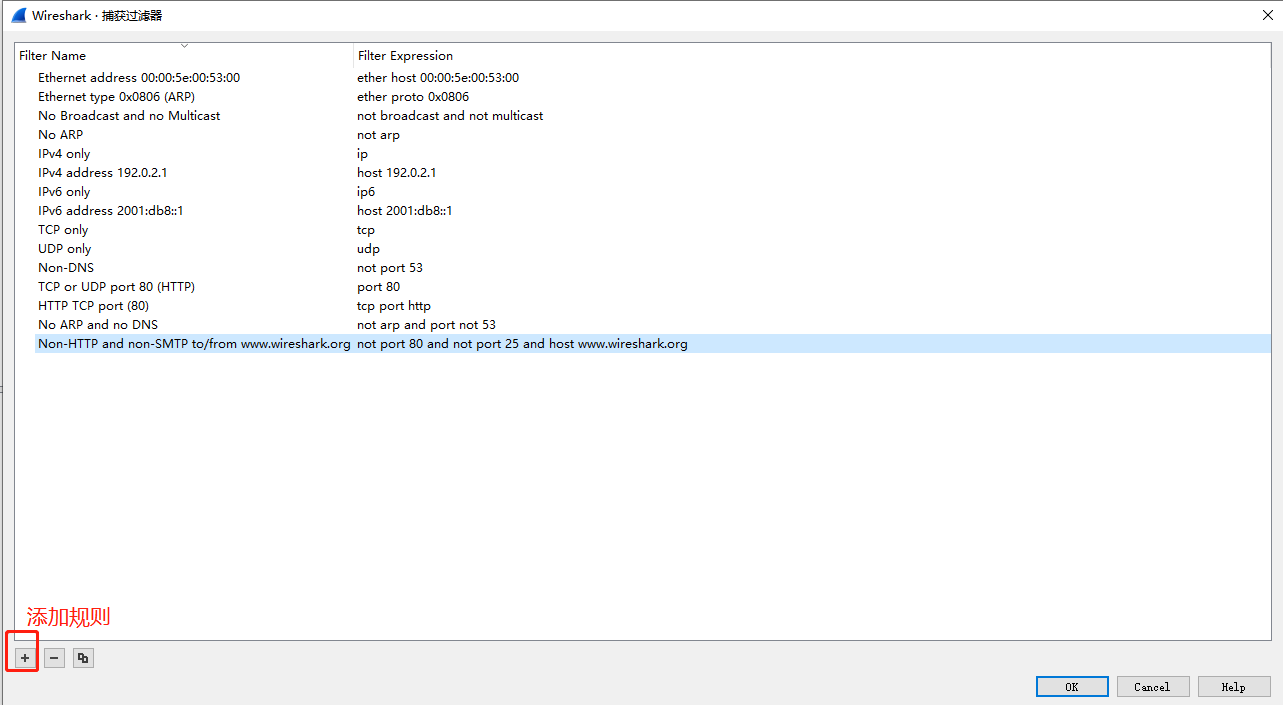Copy the selected filter with duplicate button

click(x=83, y=658)
